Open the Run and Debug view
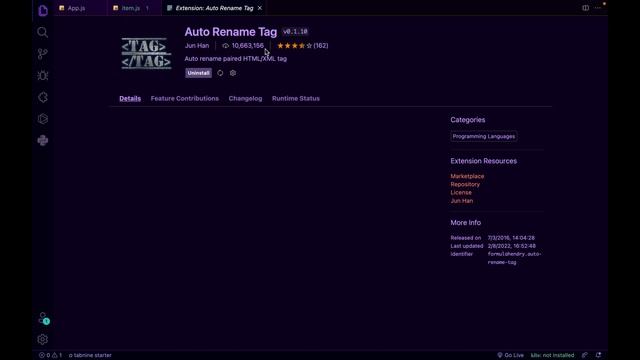 pyautogui.click(x=42, y=76)
